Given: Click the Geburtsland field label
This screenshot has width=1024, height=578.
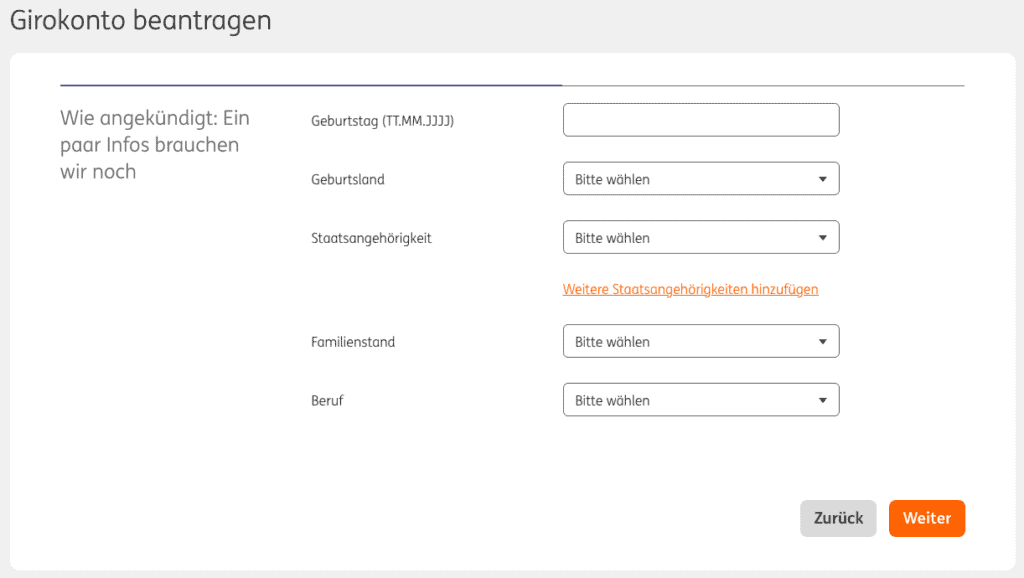Looking at the screenshot, I should pos(348,180).
